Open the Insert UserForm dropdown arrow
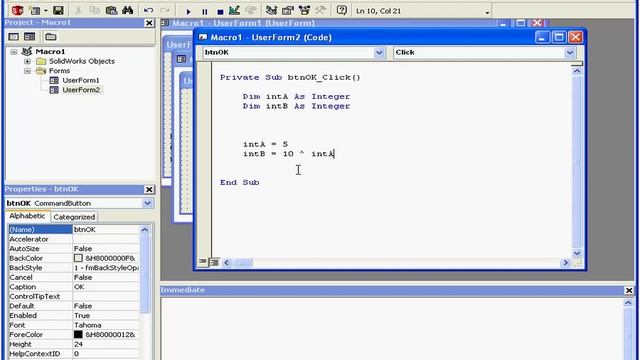This screenshot has width=640, height=360. (x=45, y=11)
